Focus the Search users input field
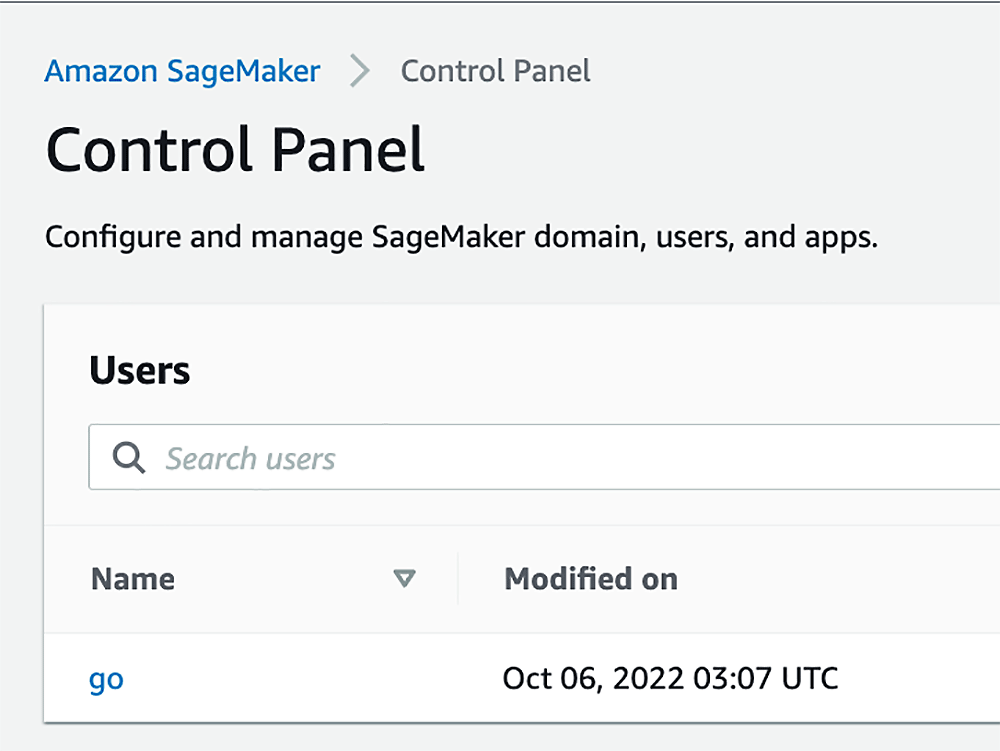This screenshot has width=1000, height=751. click(x=544, y=457)
